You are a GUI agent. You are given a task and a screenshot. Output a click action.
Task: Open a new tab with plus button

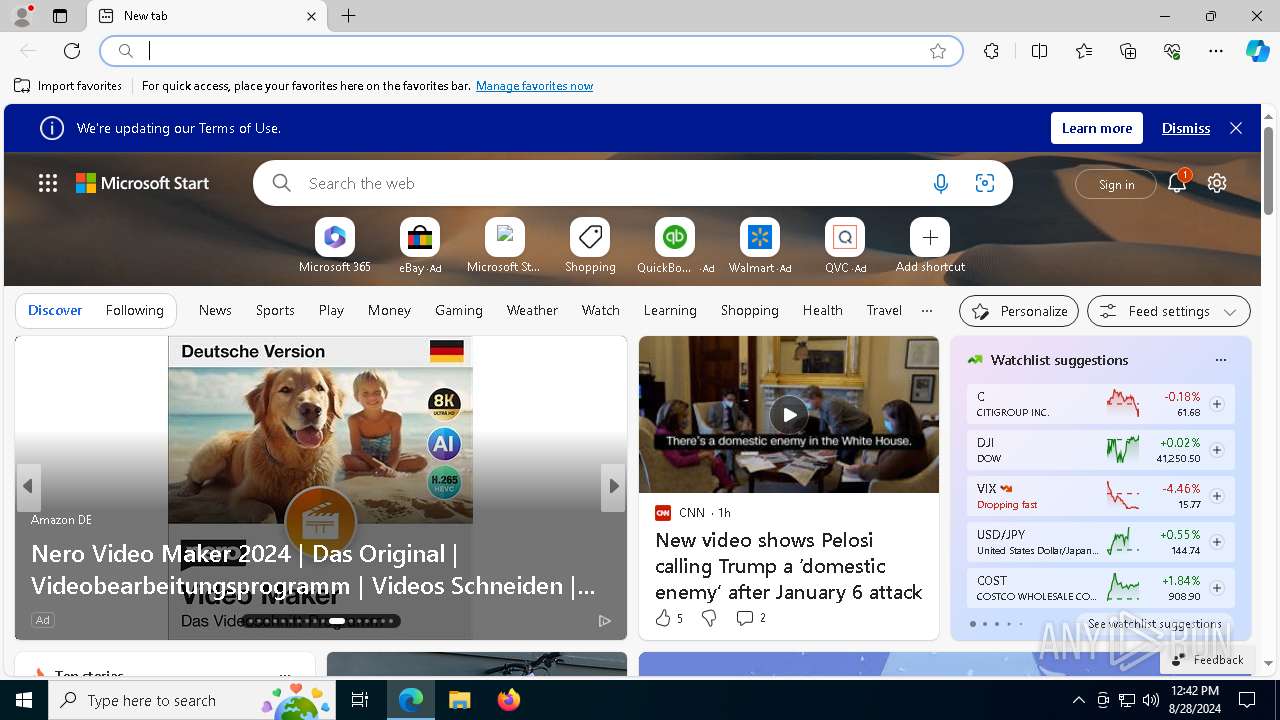pos(348,16)
